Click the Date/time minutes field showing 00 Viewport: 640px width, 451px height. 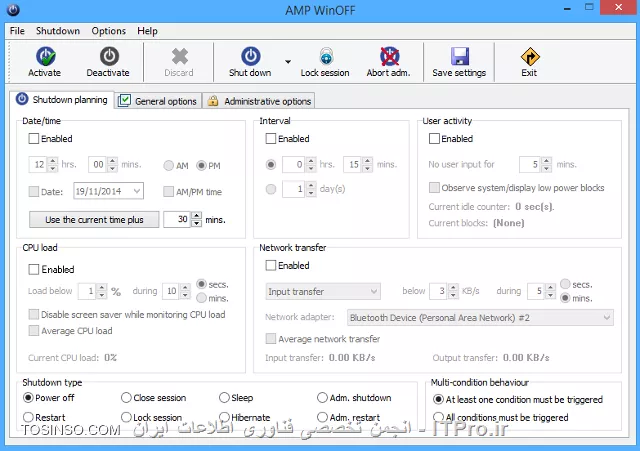pos(98,164)
